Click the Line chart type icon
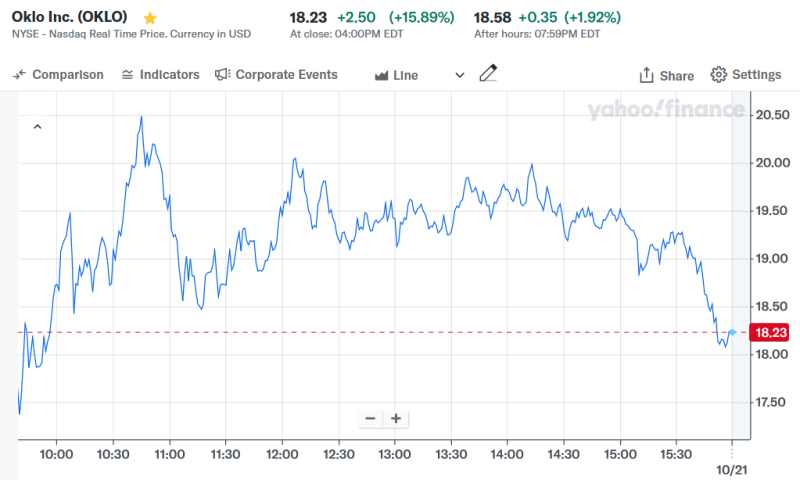800x480 pixels. [x=381, y=75]
